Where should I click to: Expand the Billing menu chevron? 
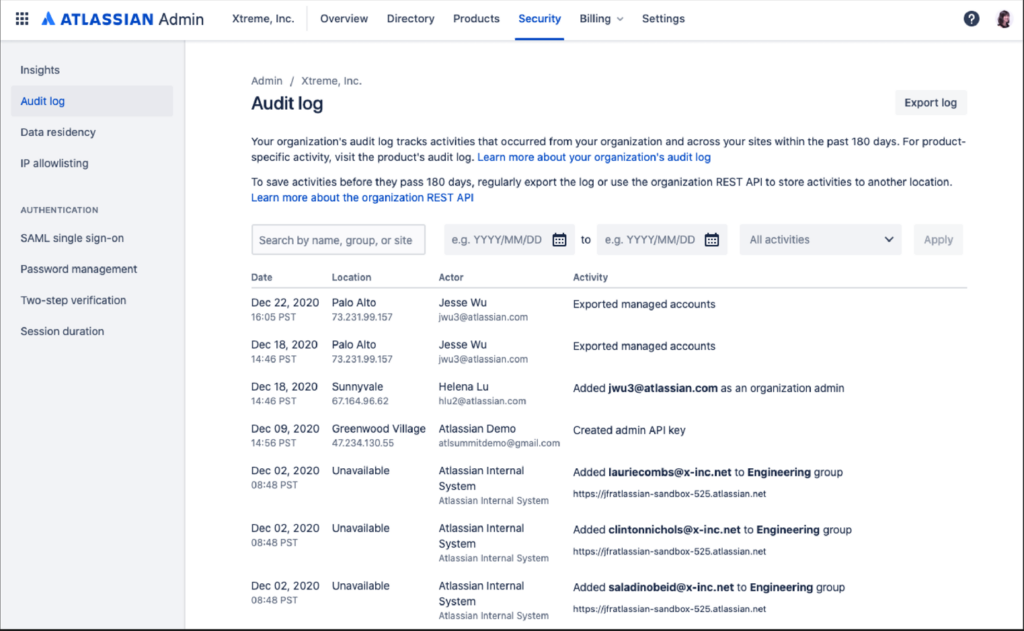point(621,18)
